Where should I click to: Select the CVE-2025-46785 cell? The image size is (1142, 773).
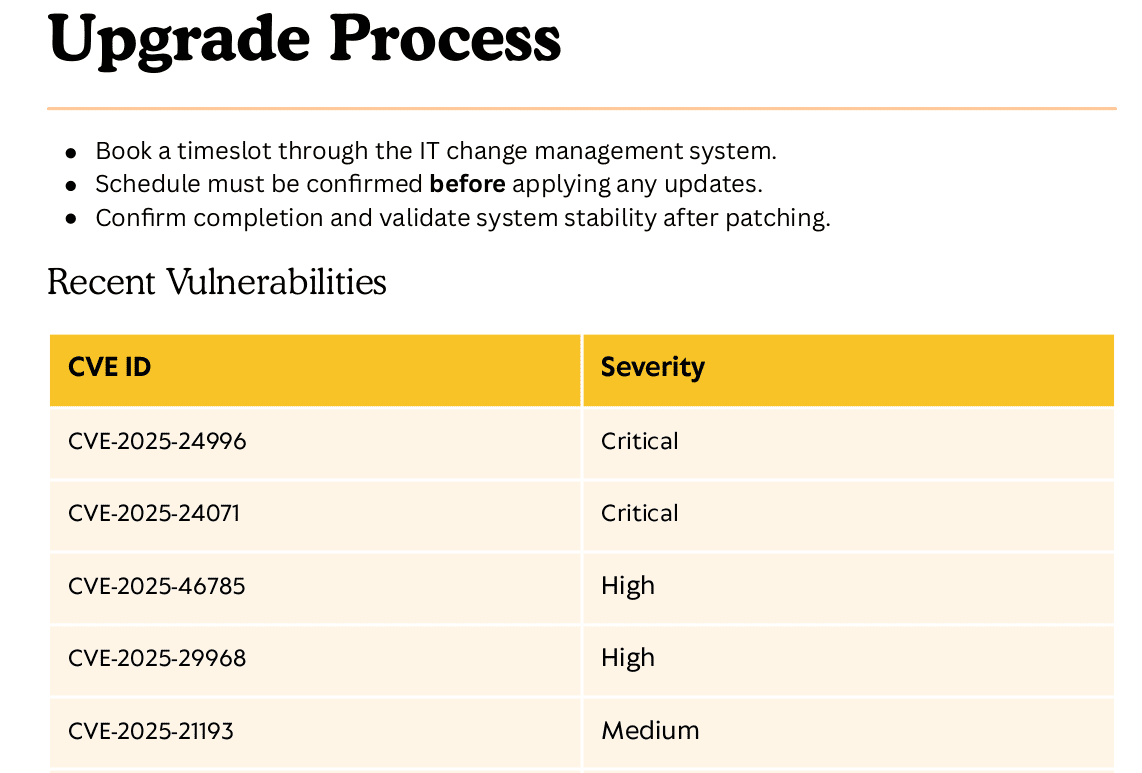157,586
